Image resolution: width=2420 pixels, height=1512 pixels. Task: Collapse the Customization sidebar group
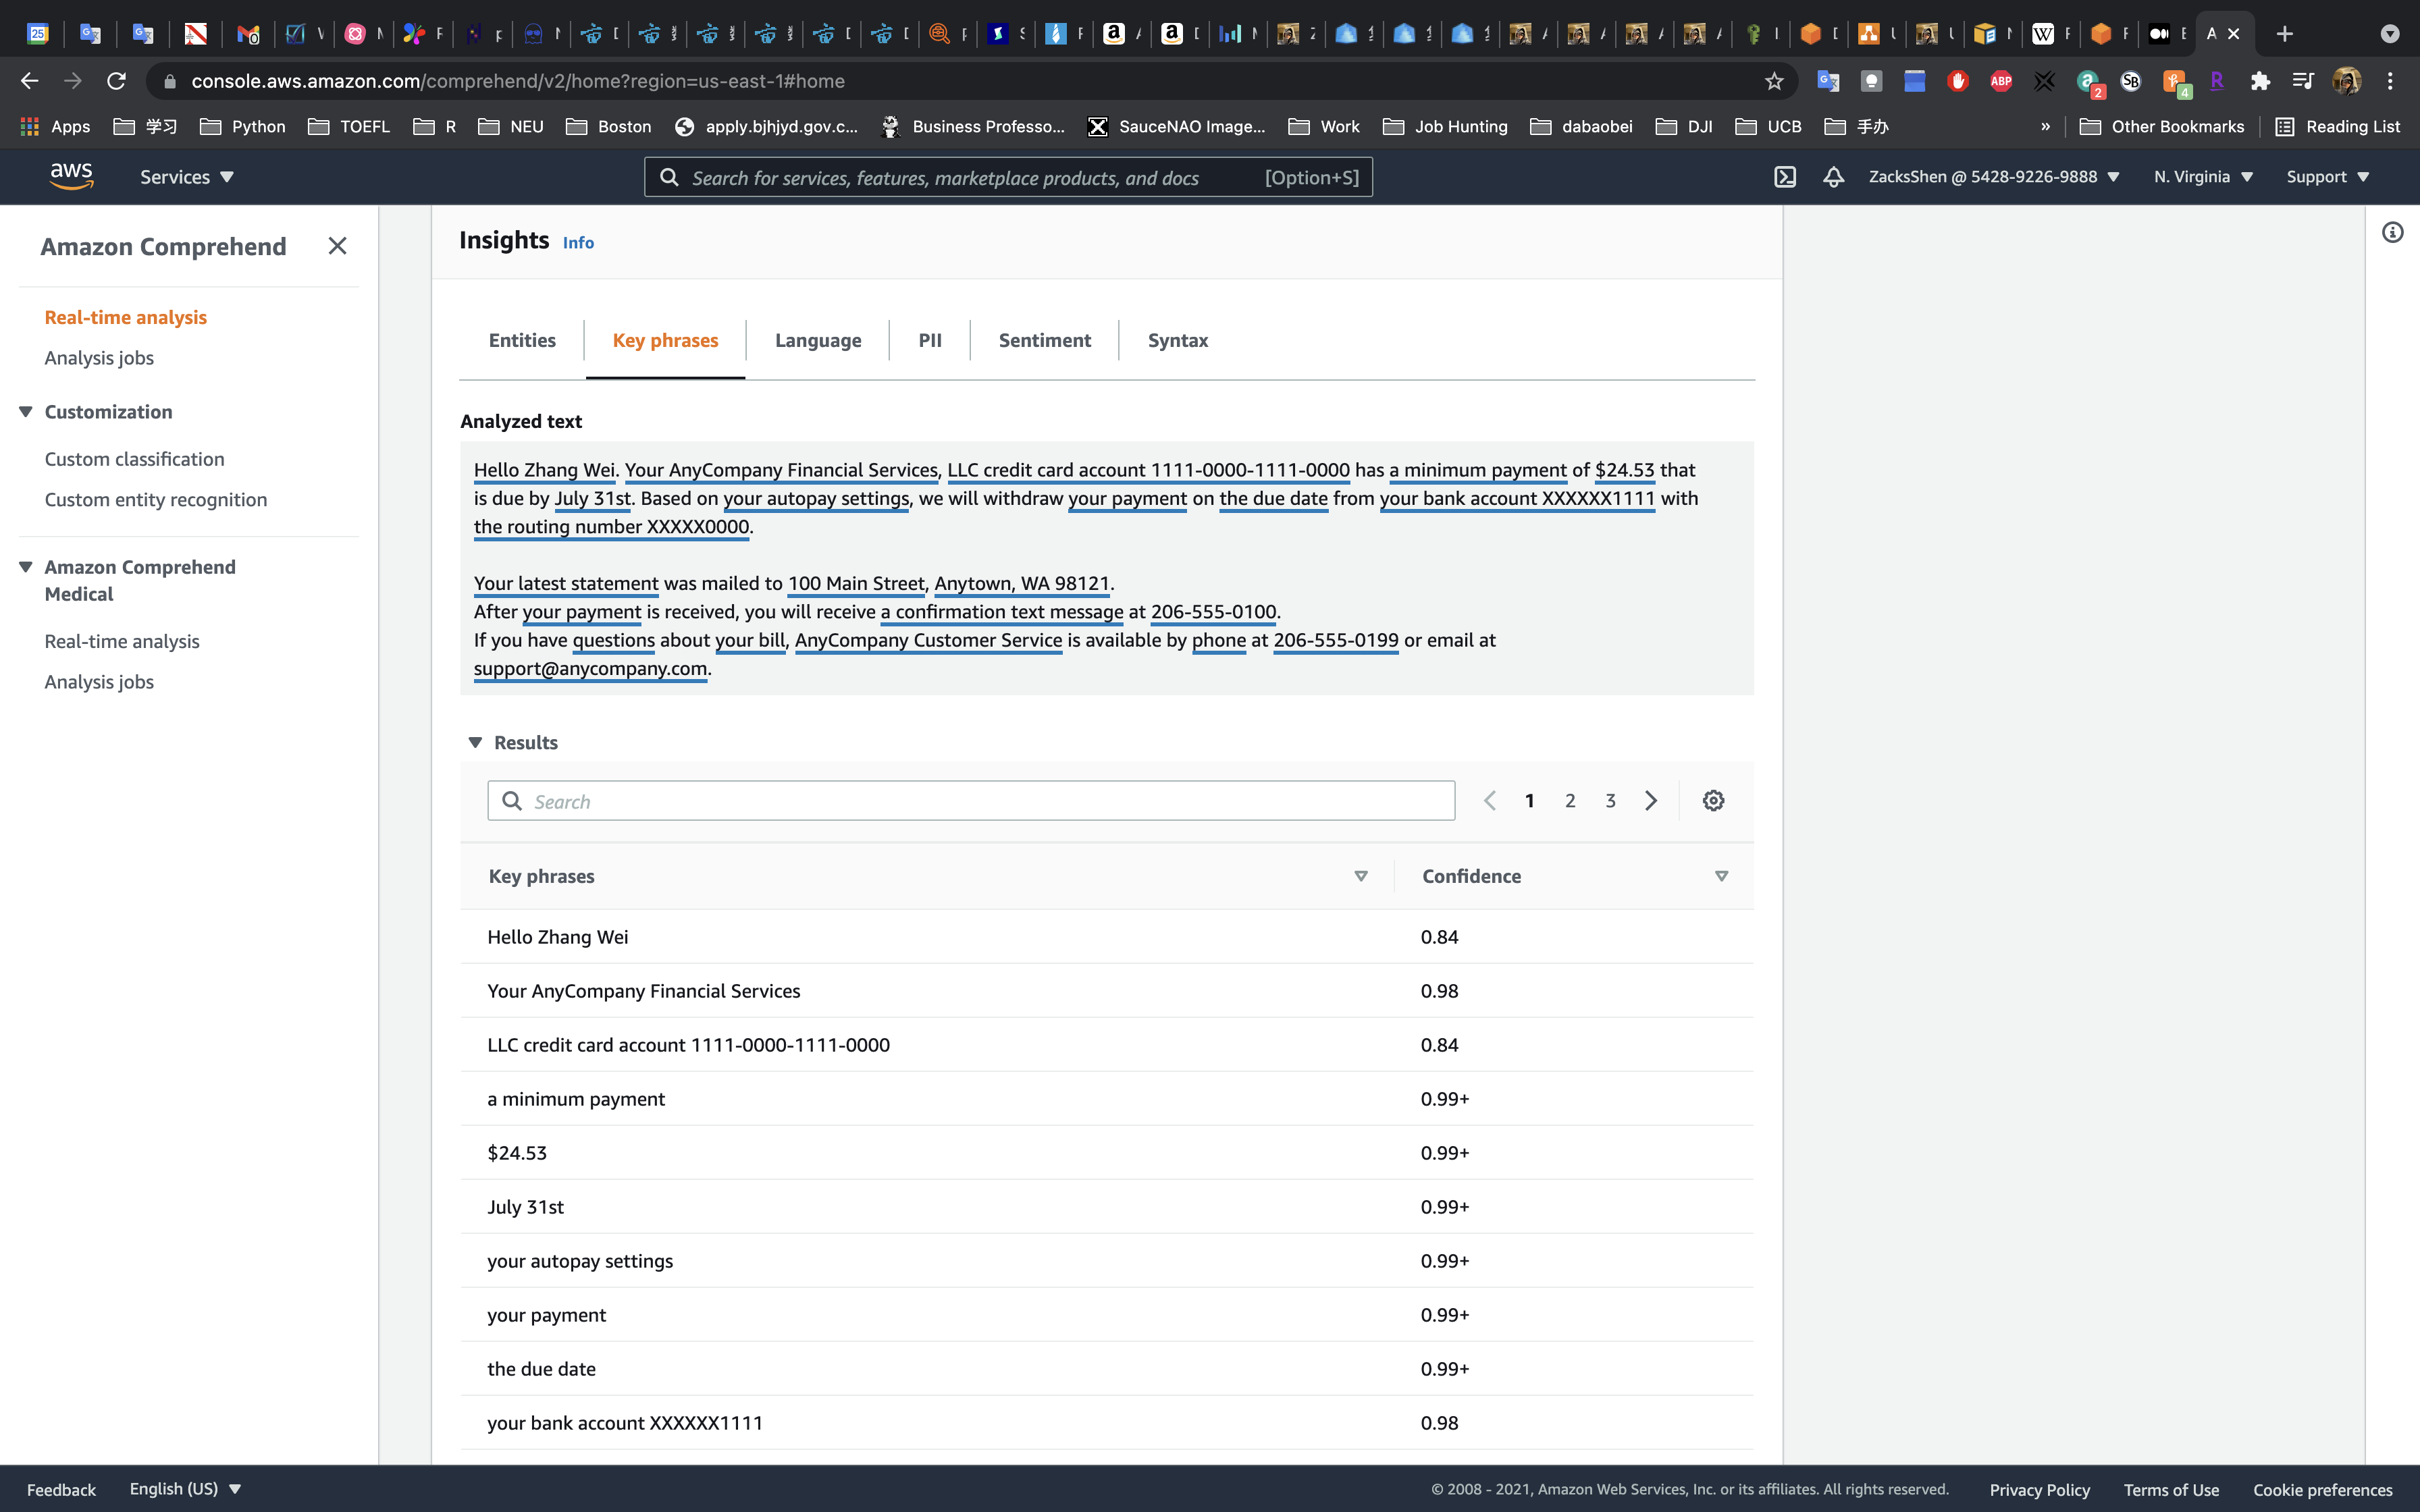(x=26, y=412)
